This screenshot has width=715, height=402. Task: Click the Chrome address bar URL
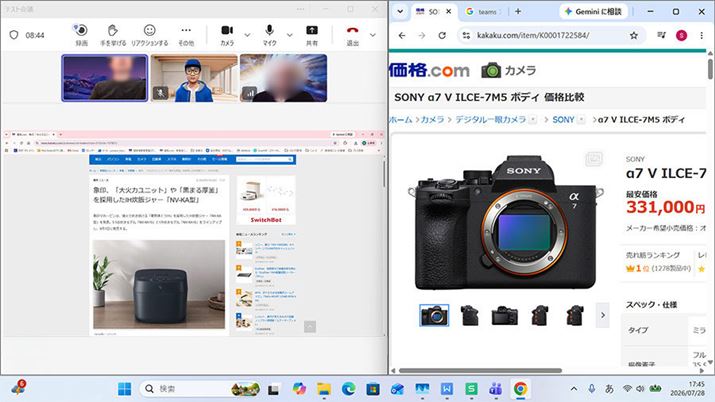pos(533,35)
